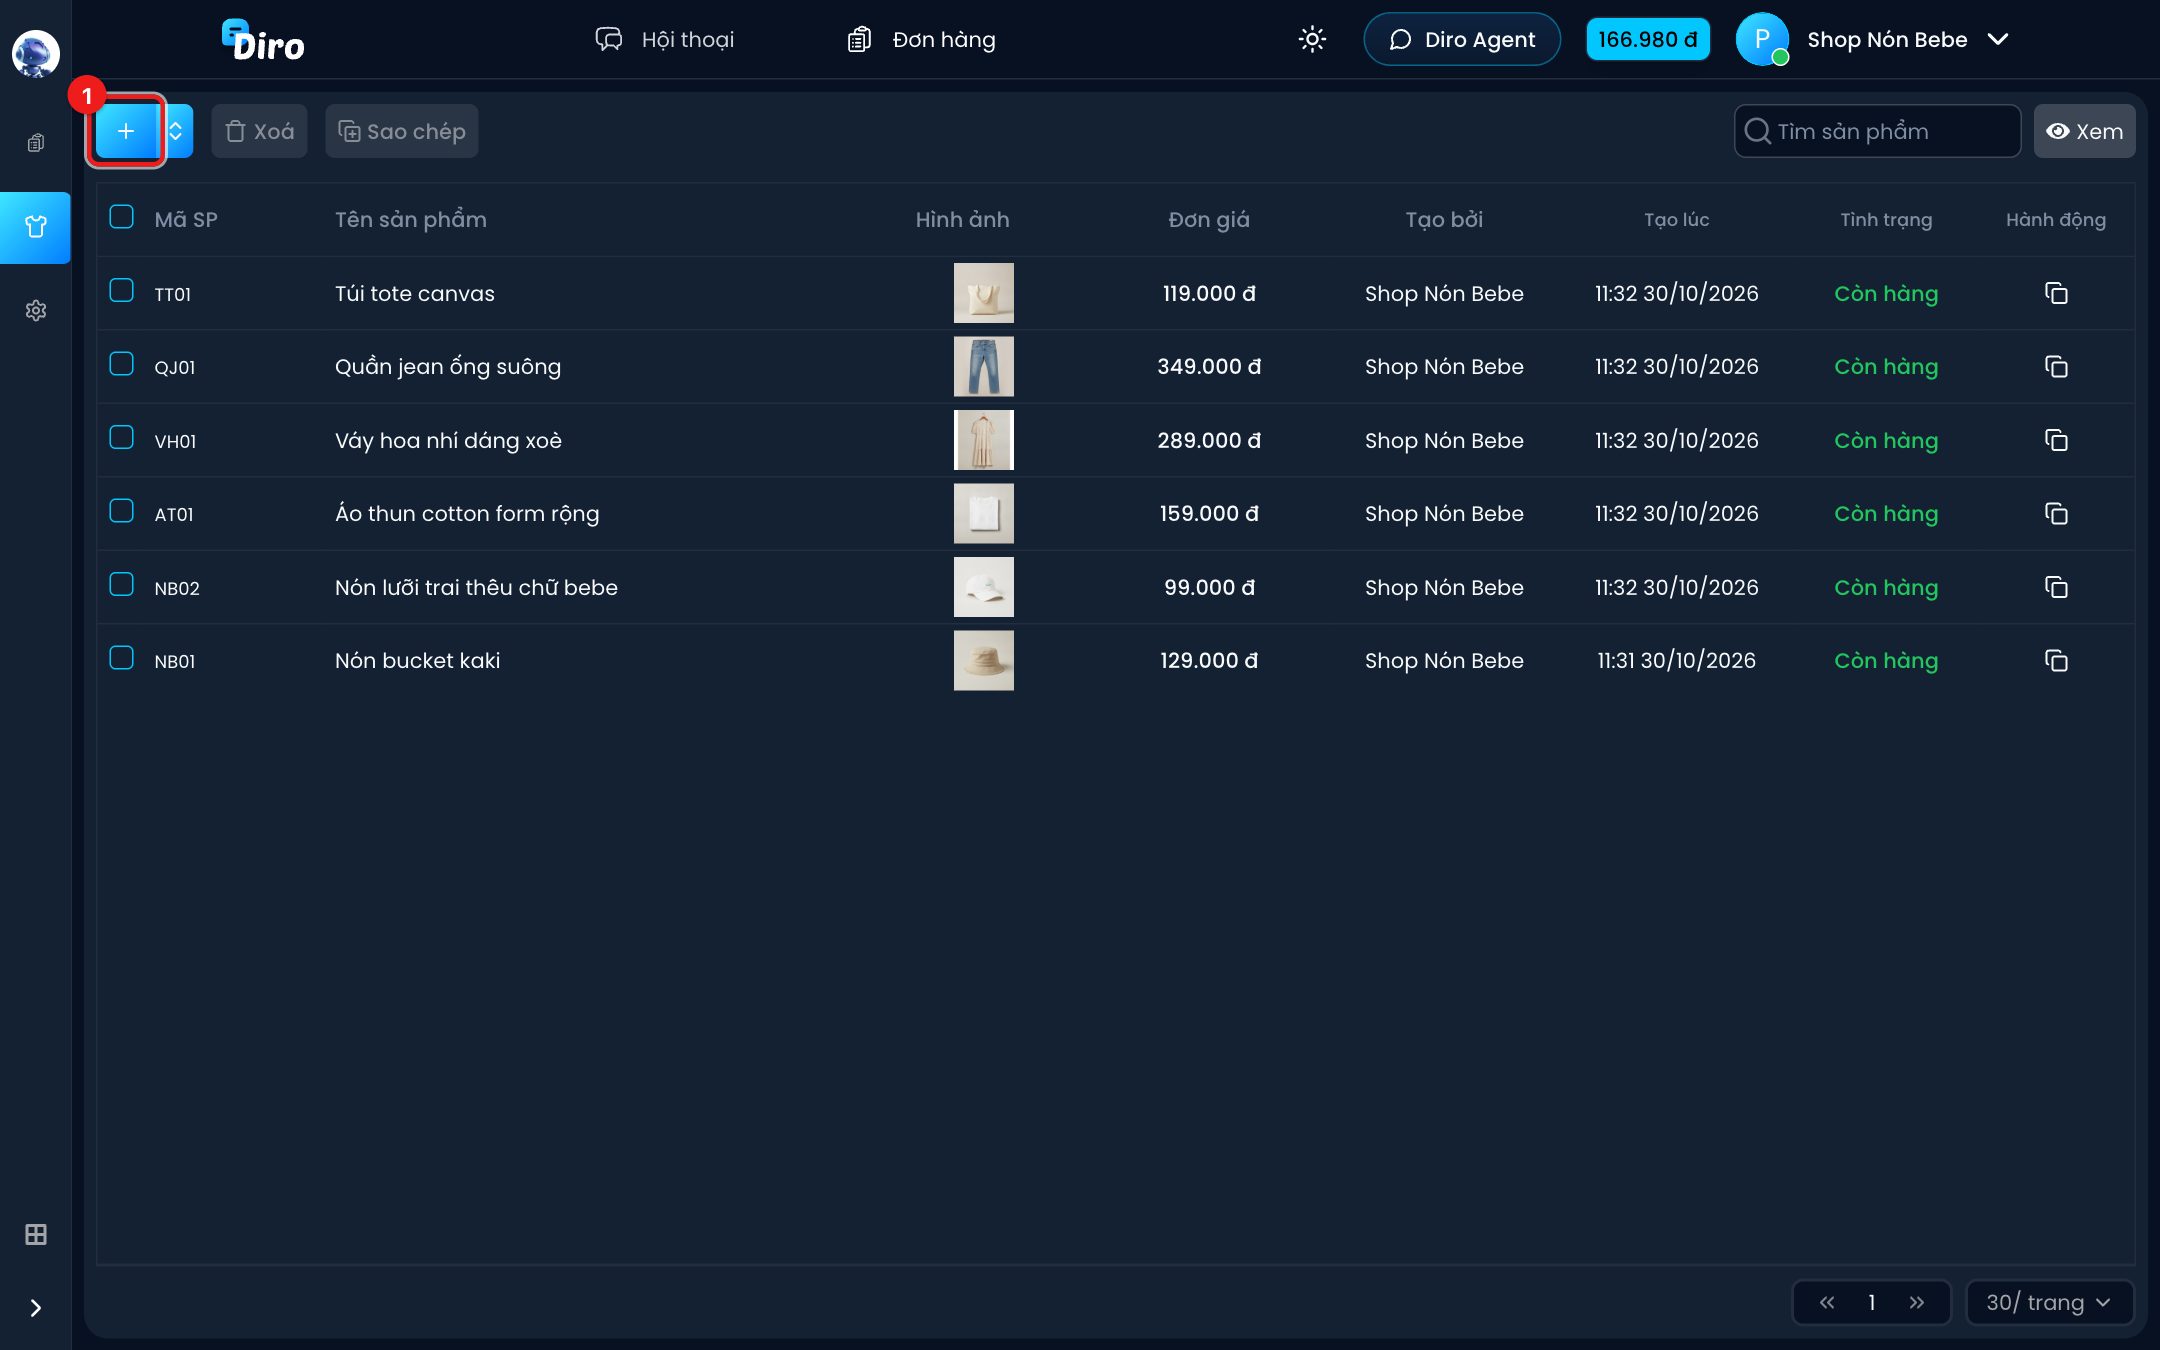
Task: Open the products shirt icon in sidebar
Action: tap(36, 227)
